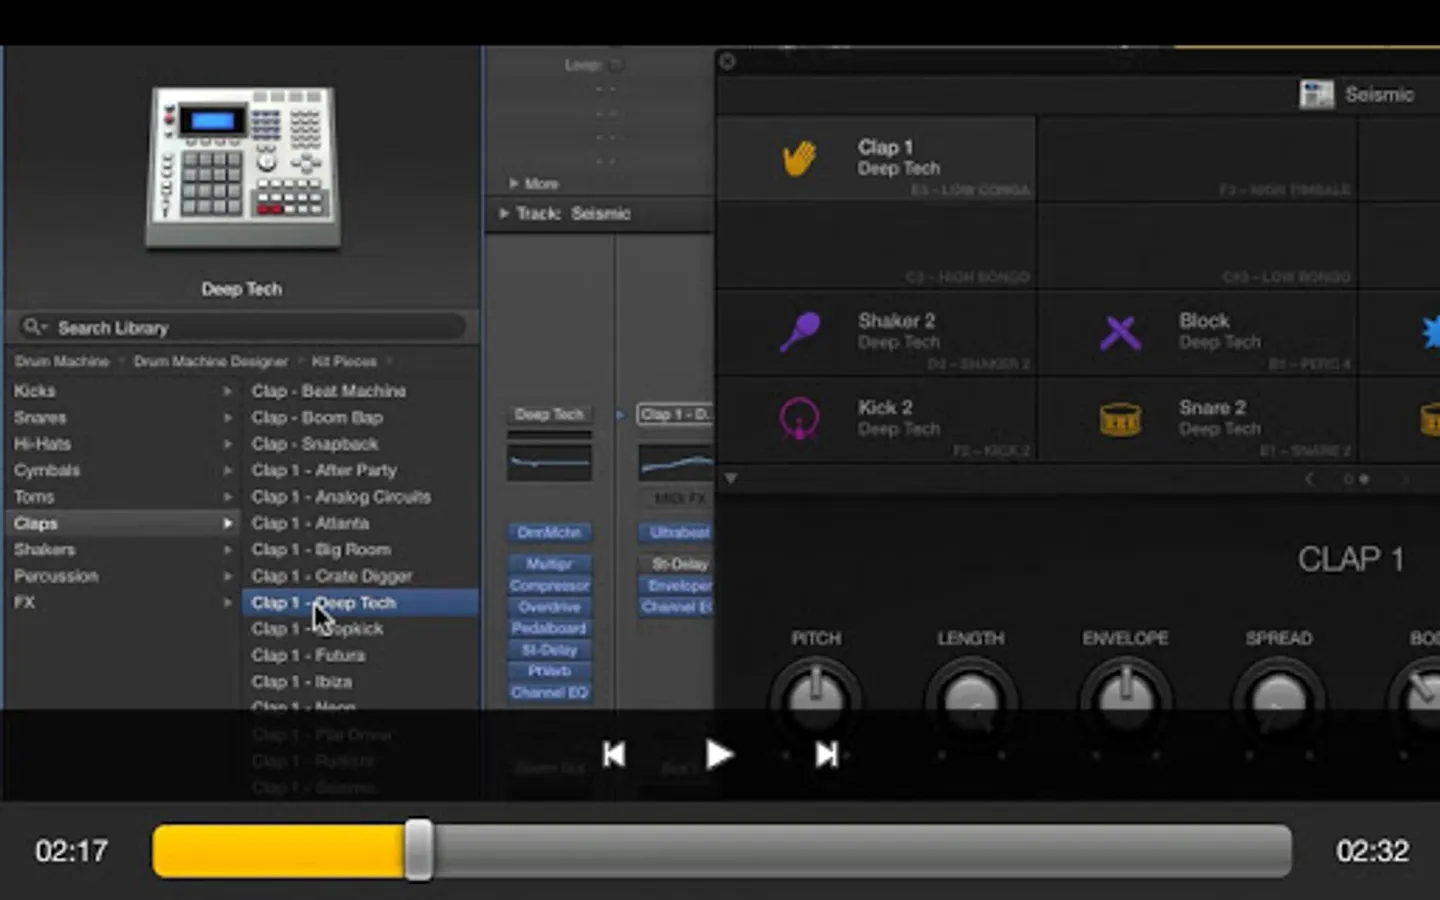Go to the Drum Machine Designer breadcrumb

tap(210, 361)
